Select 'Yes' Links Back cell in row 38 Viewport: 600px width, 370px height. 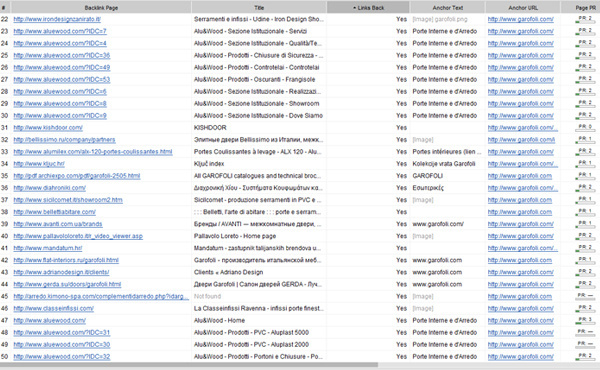coord(401,212)
